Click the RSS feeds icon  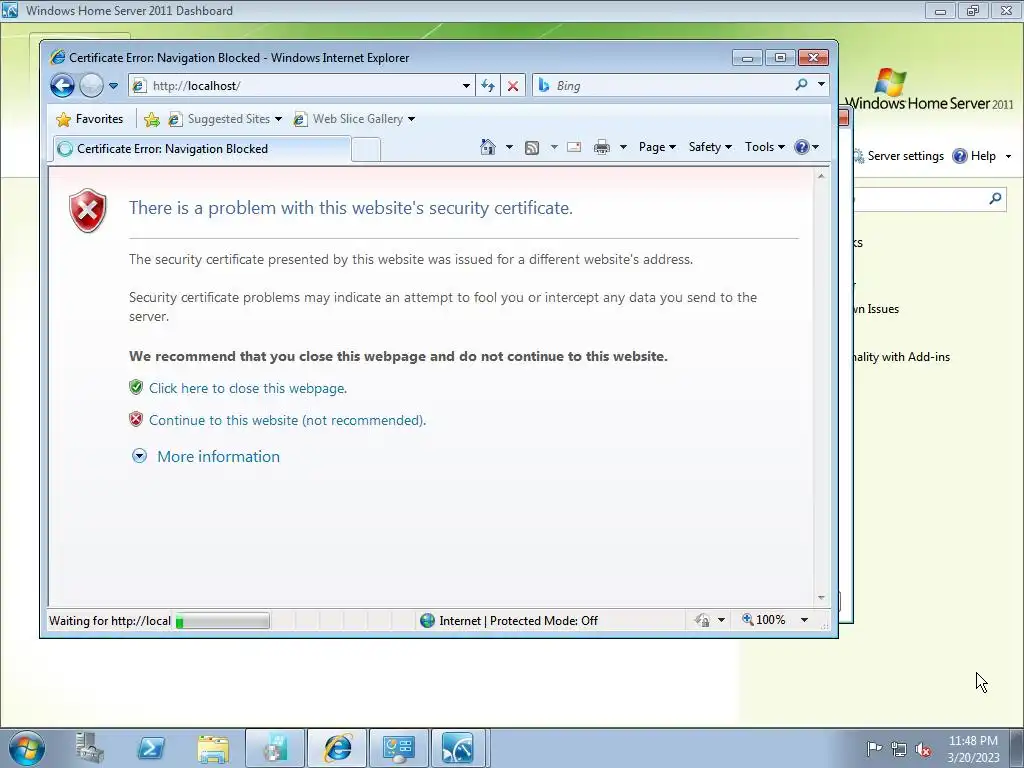click(532, 148)
